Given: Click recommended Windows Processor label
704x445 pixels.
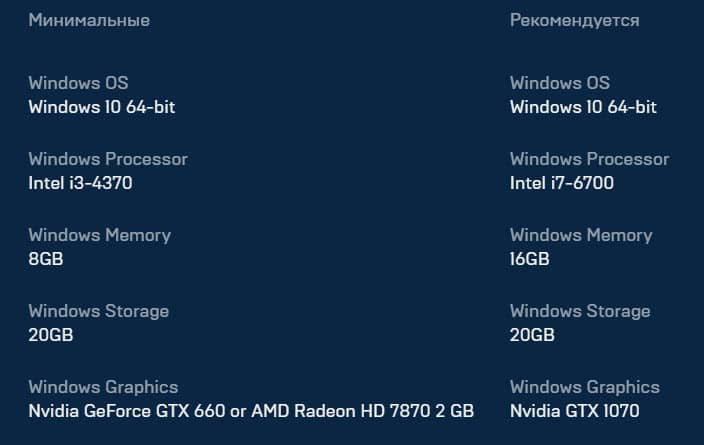Looking at the screenshot, I should (x=589, y=159).
